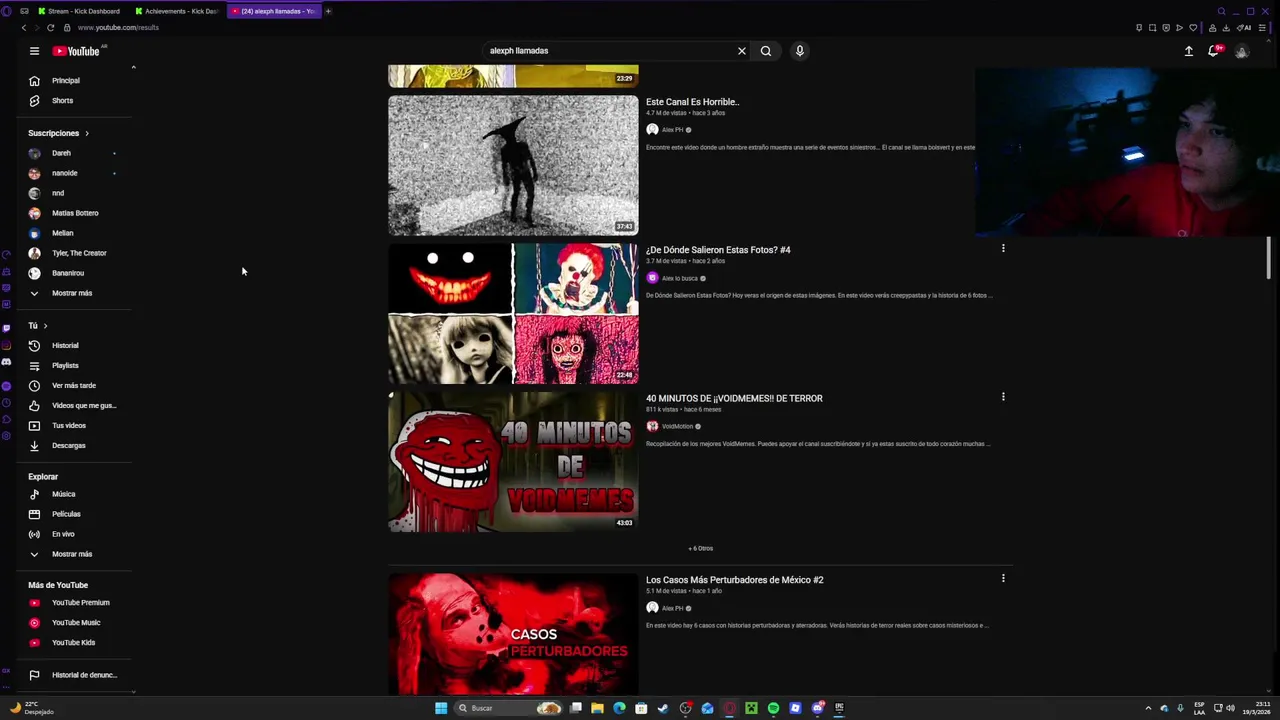
Task: Open the YouTube hamburger guide menu
Action: [x=34, y=51]
